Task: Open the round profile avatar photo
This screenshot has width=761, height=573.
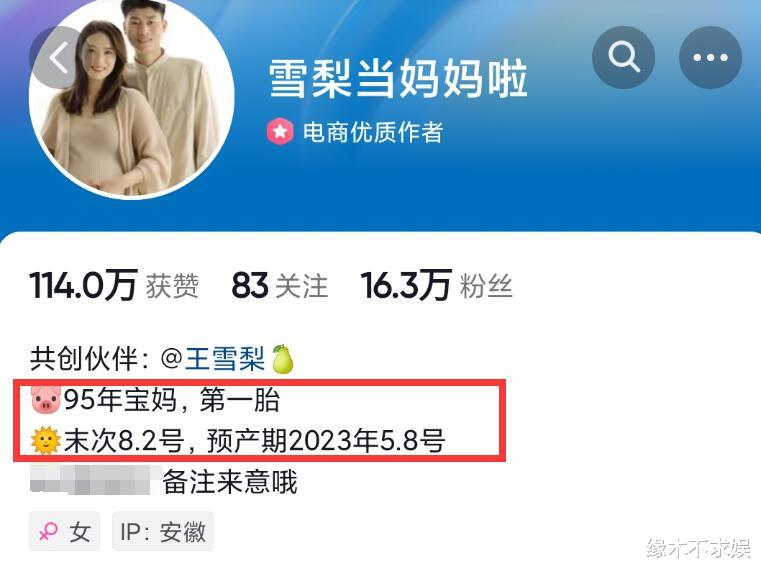Action: click(131, 97)
